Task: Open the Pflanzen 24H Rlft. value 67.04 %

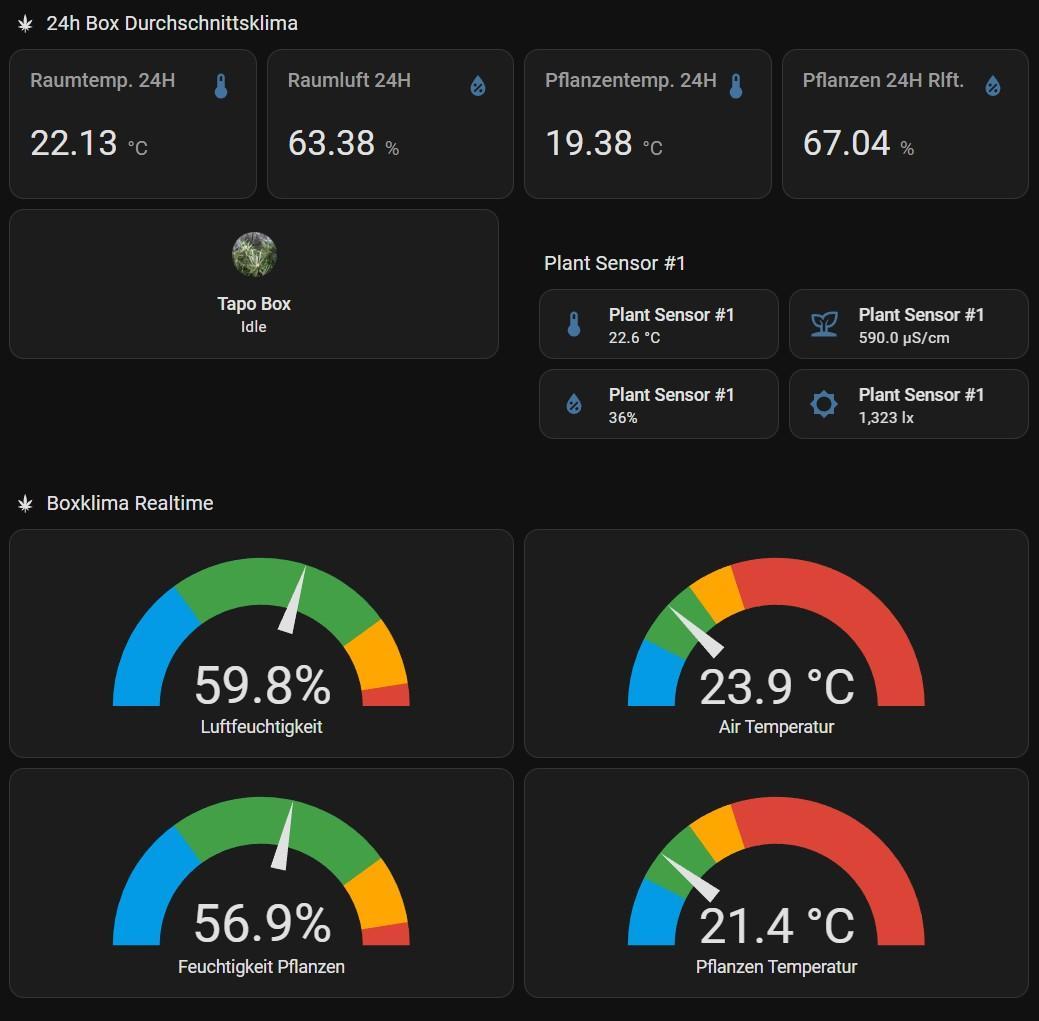Action: coord(847,143)
